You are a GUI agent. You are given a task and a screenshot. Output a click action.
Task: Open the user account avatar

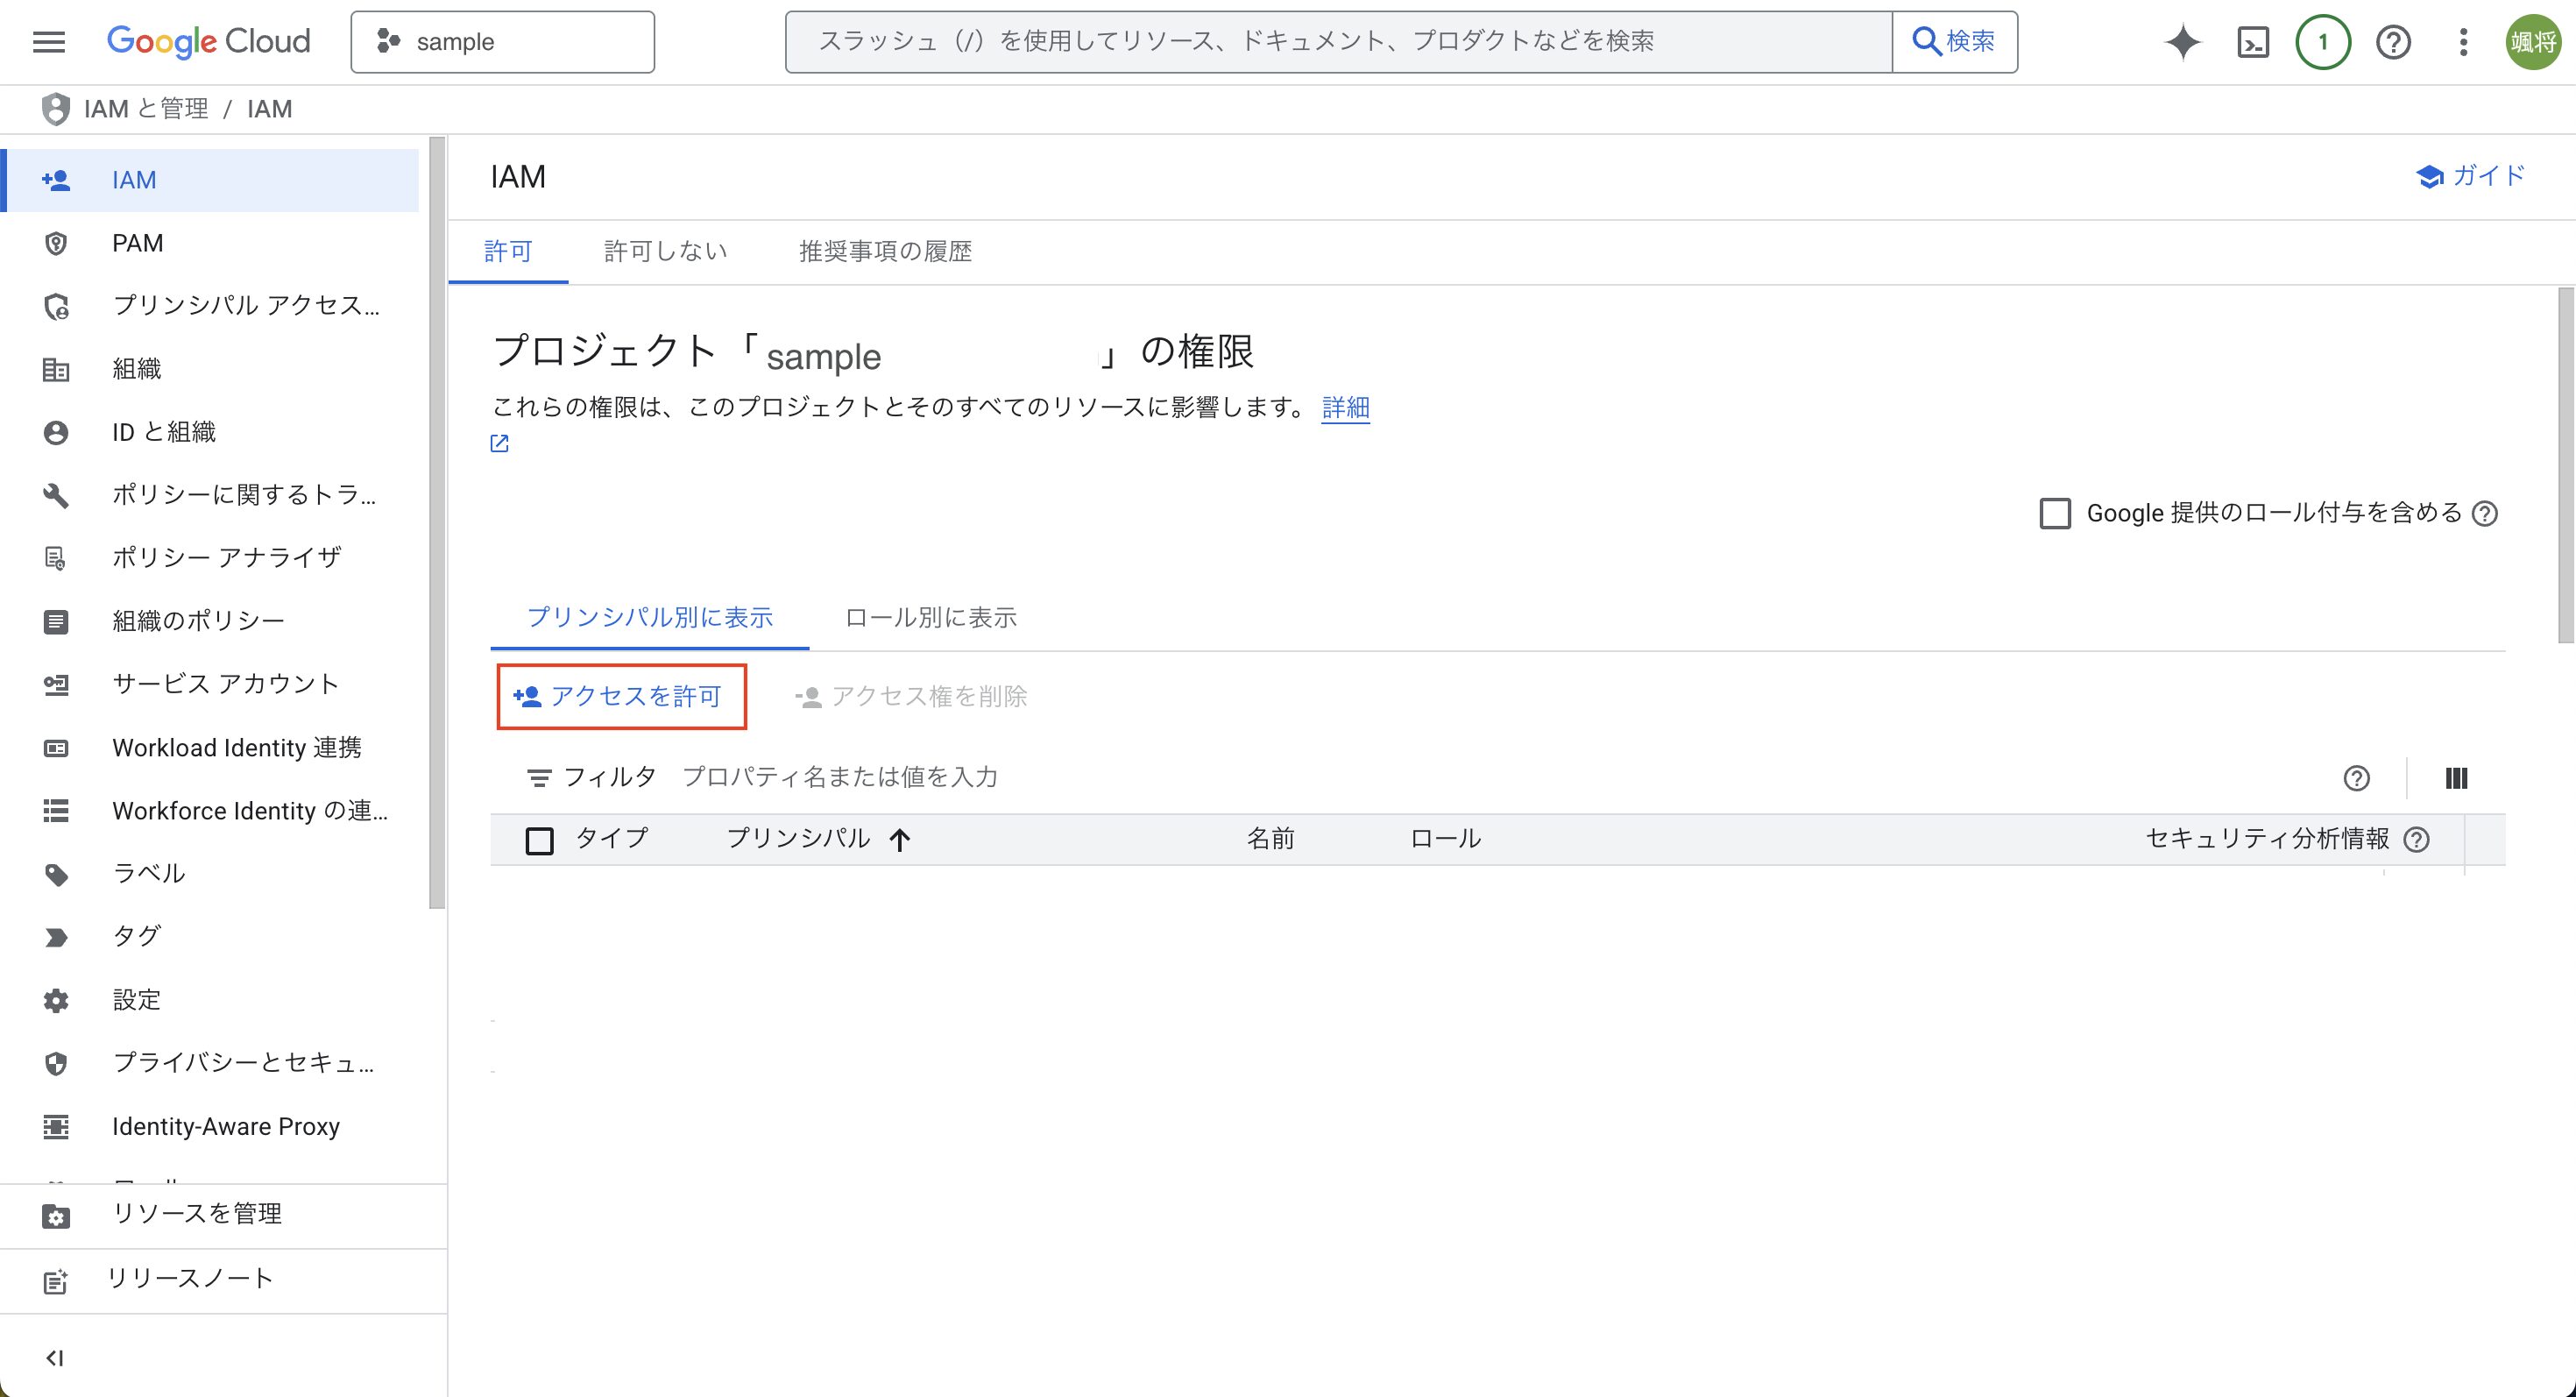point(2532,42)
